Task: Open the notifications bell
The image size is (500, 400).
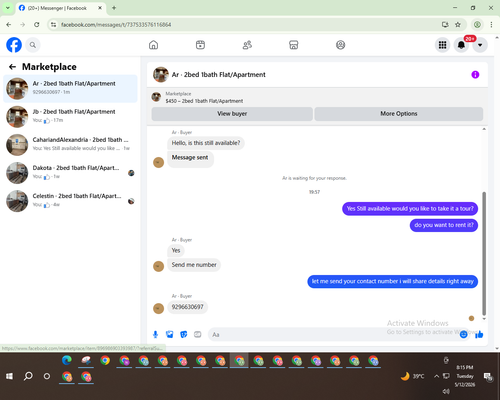Action: click(x=461, y=45)
